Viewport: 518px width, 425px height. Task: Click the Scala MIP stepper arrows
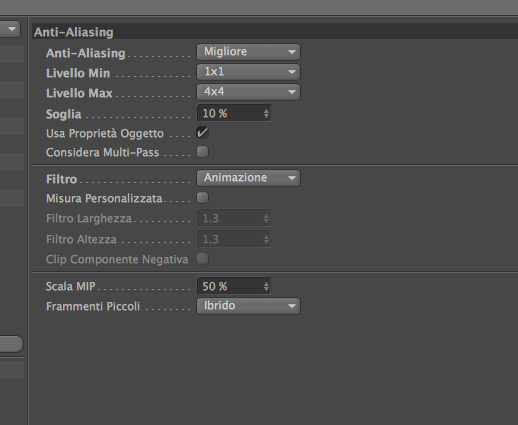(266, 286)
